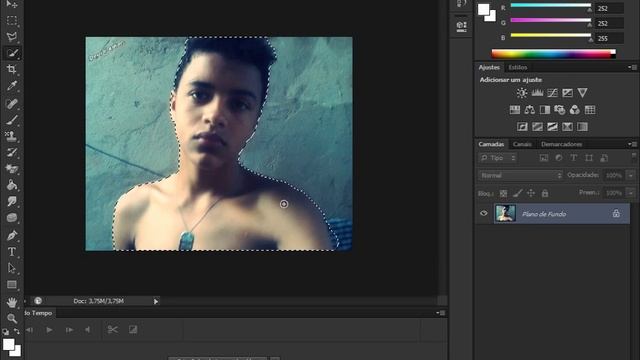Add a Hue/Saturation adjustment
Viewport: 640px width, 360px height.
(515, 110)
